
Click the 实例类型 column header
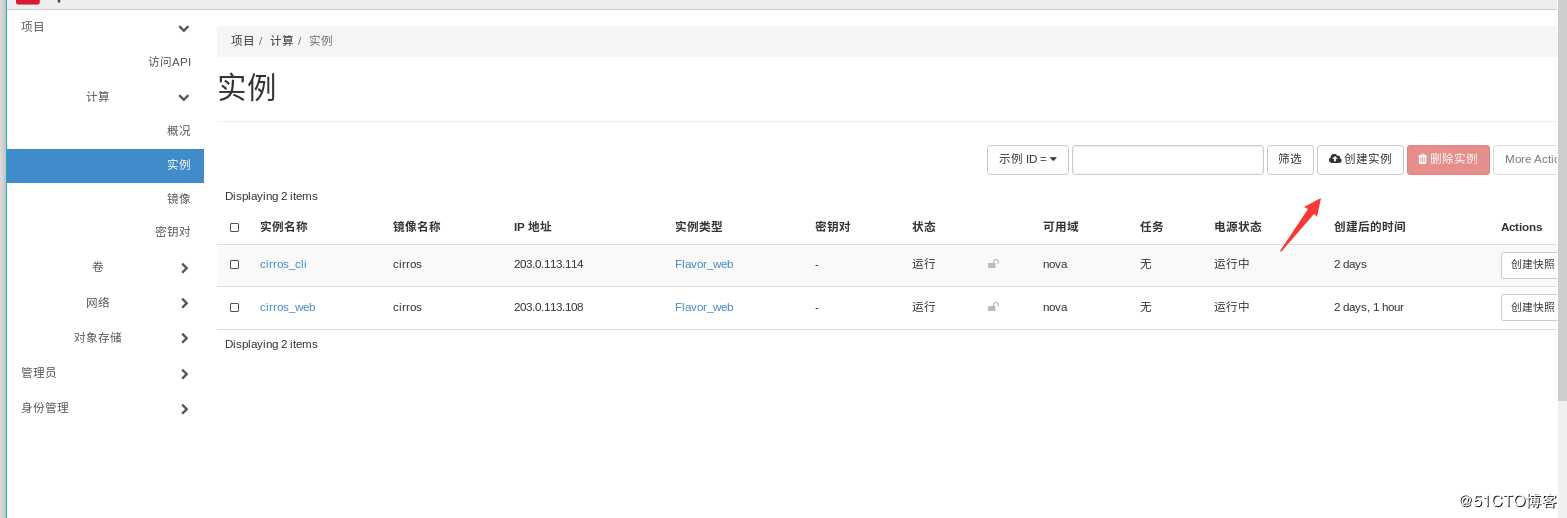click(699, 227)
